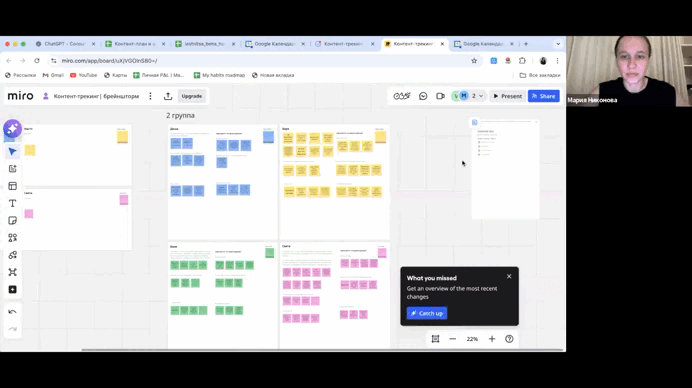Click the blue Share button

pyautogui.click(x=543, y=96)
